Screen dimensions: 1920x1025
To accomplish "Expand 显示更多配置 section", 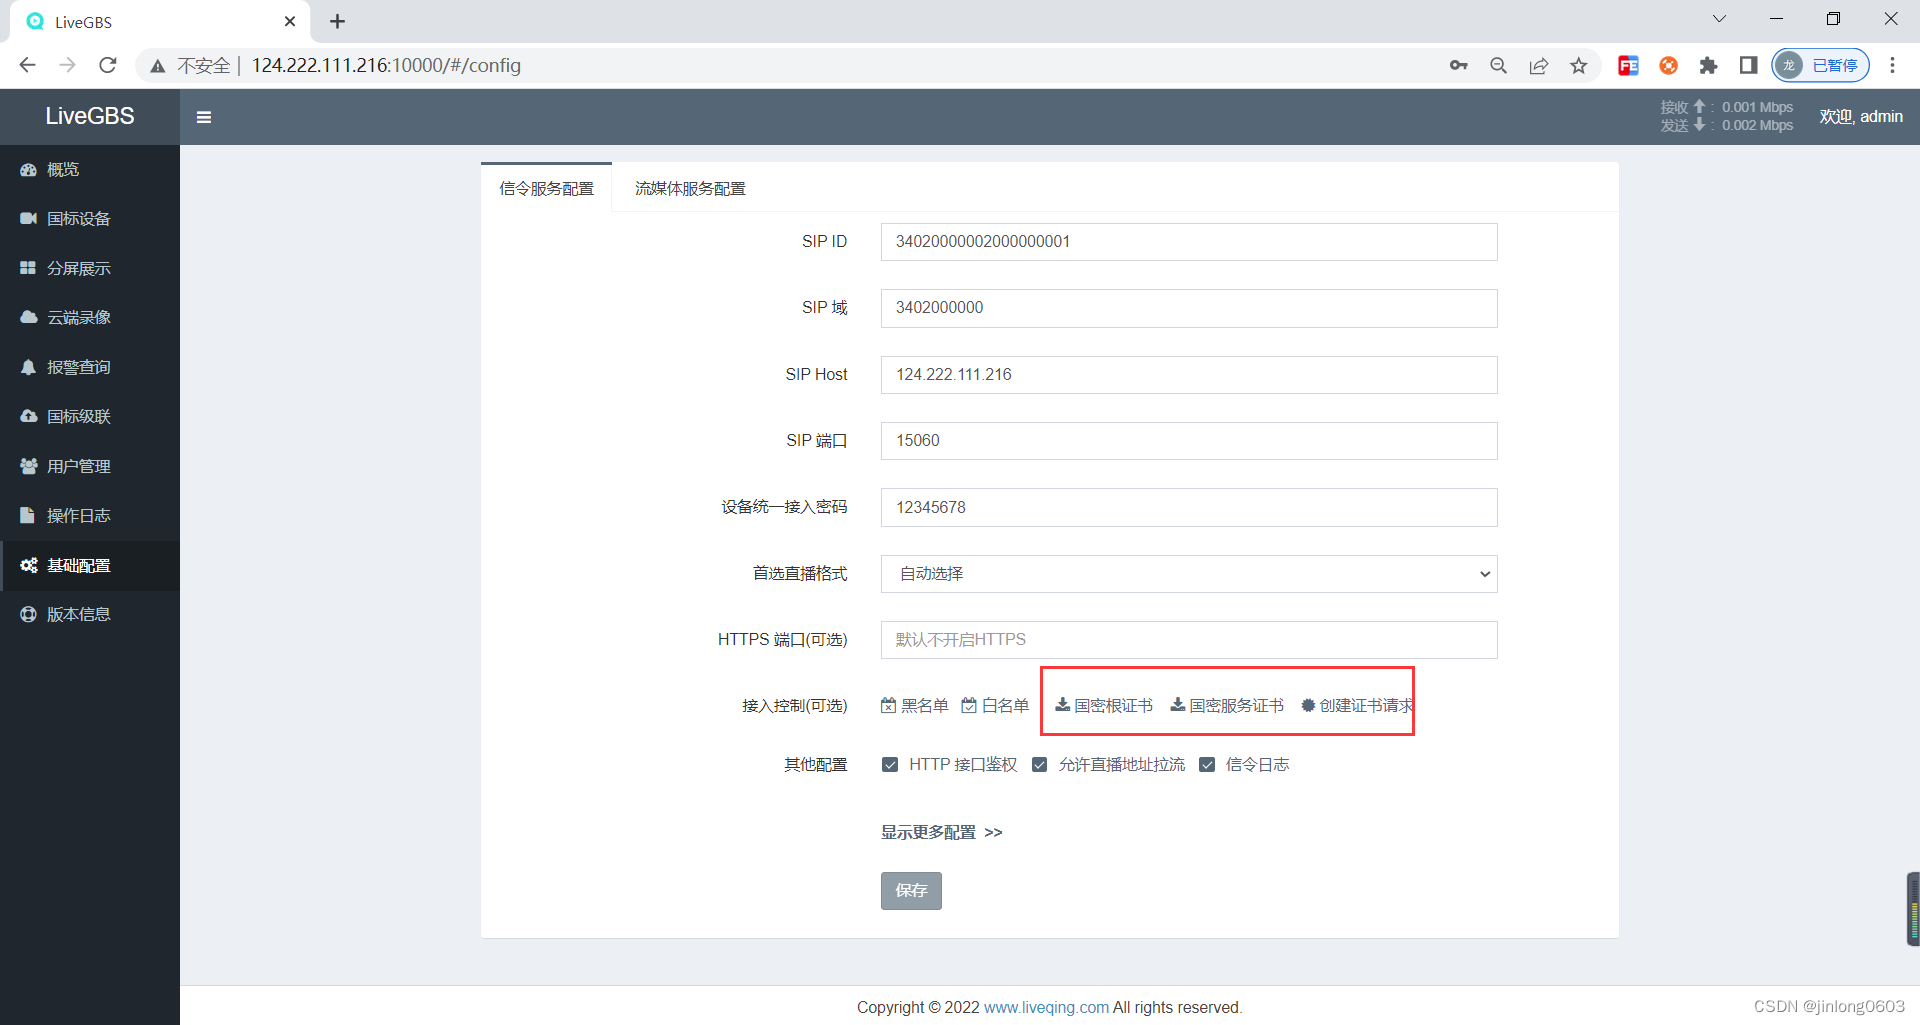I will click(941, 832).
